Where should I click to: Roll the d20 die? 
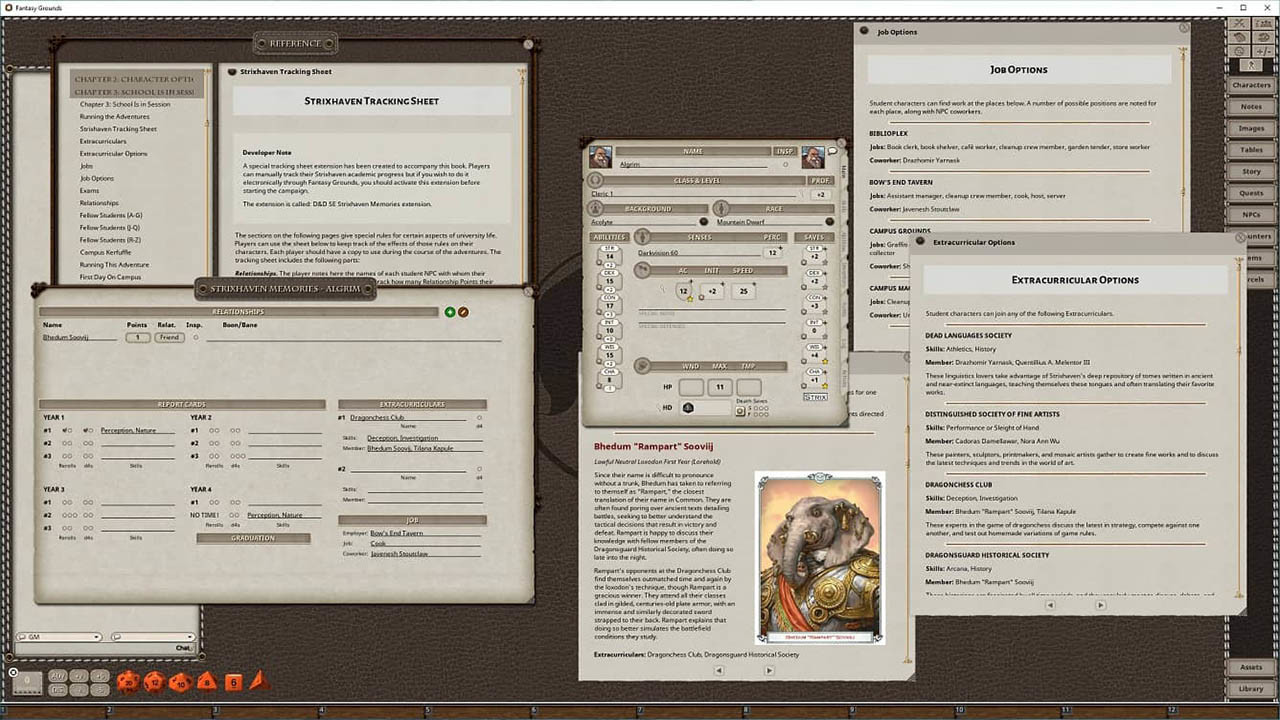point(128,682)
